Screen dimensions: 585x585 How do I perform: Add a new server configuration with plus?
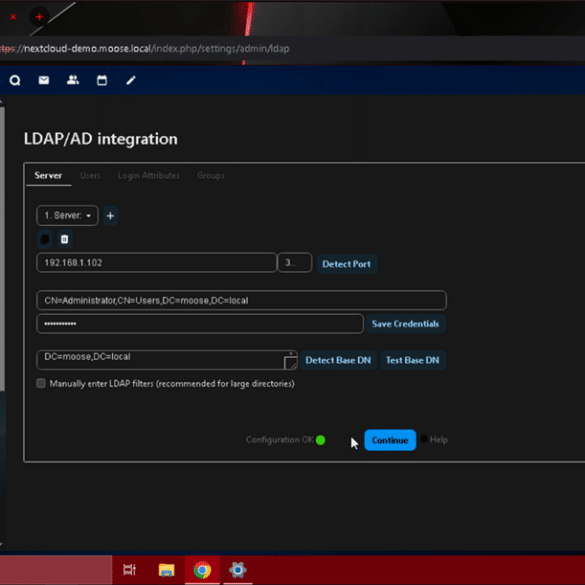110,216
